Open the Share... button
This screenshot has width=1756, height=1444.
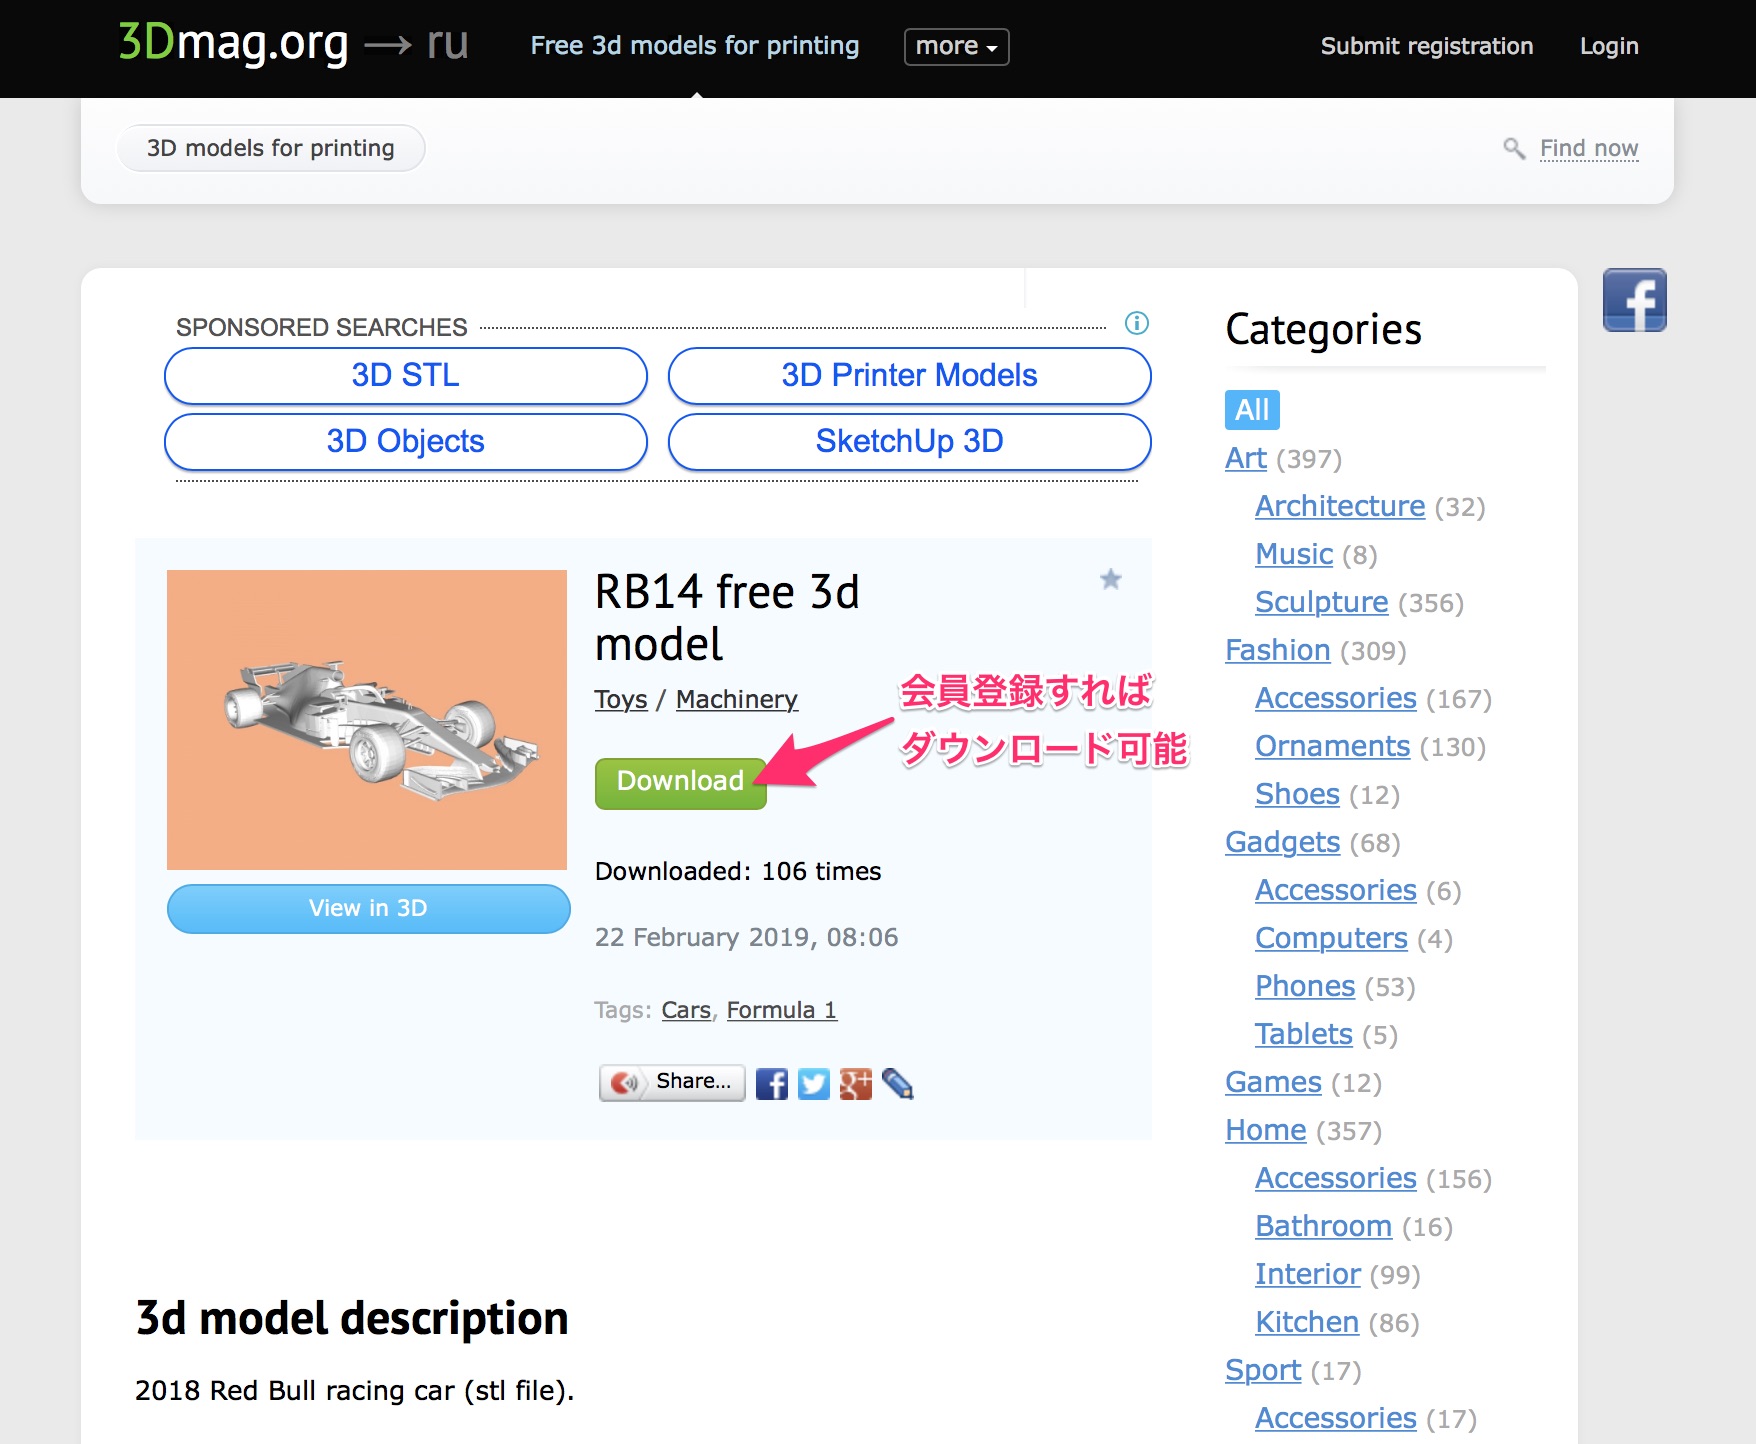[672, 1082]
